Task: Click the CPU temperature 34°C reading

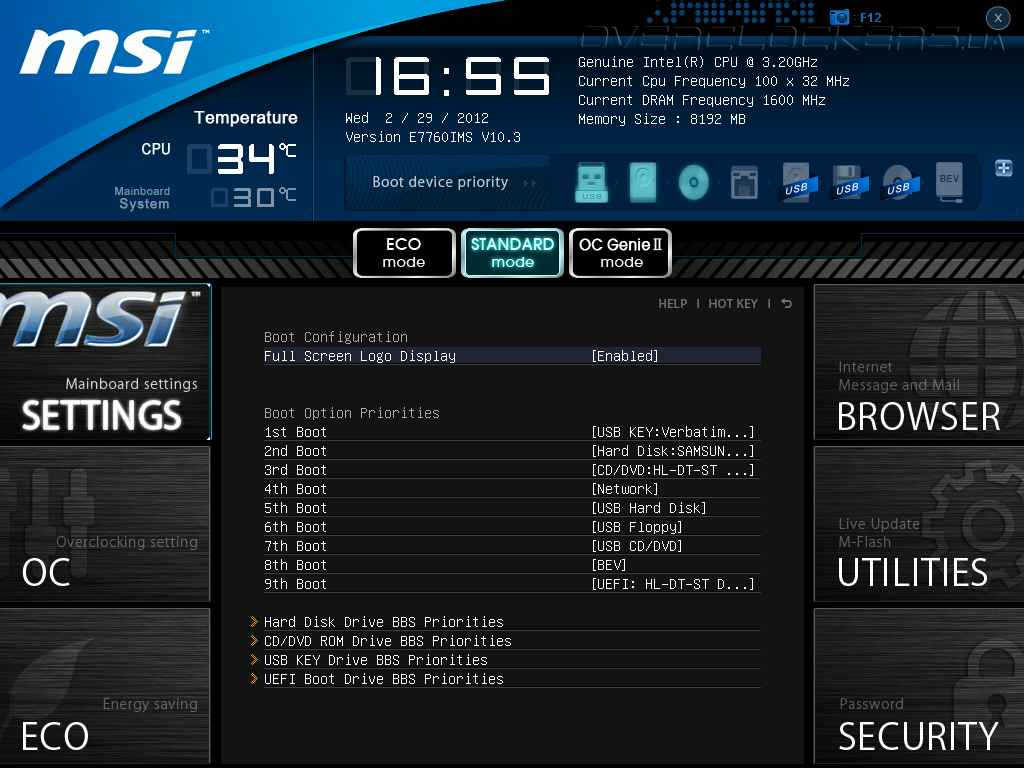Action: 242,159
